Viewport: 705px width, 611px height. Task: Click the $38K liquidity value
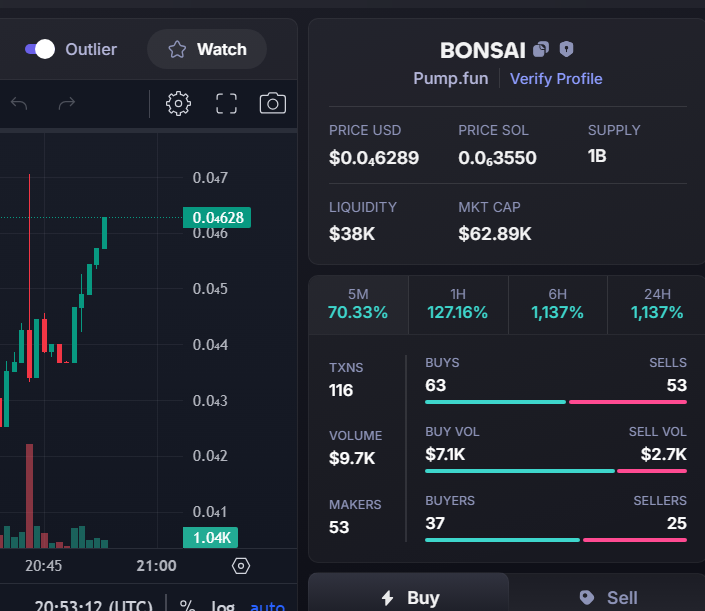click(352, 234)
